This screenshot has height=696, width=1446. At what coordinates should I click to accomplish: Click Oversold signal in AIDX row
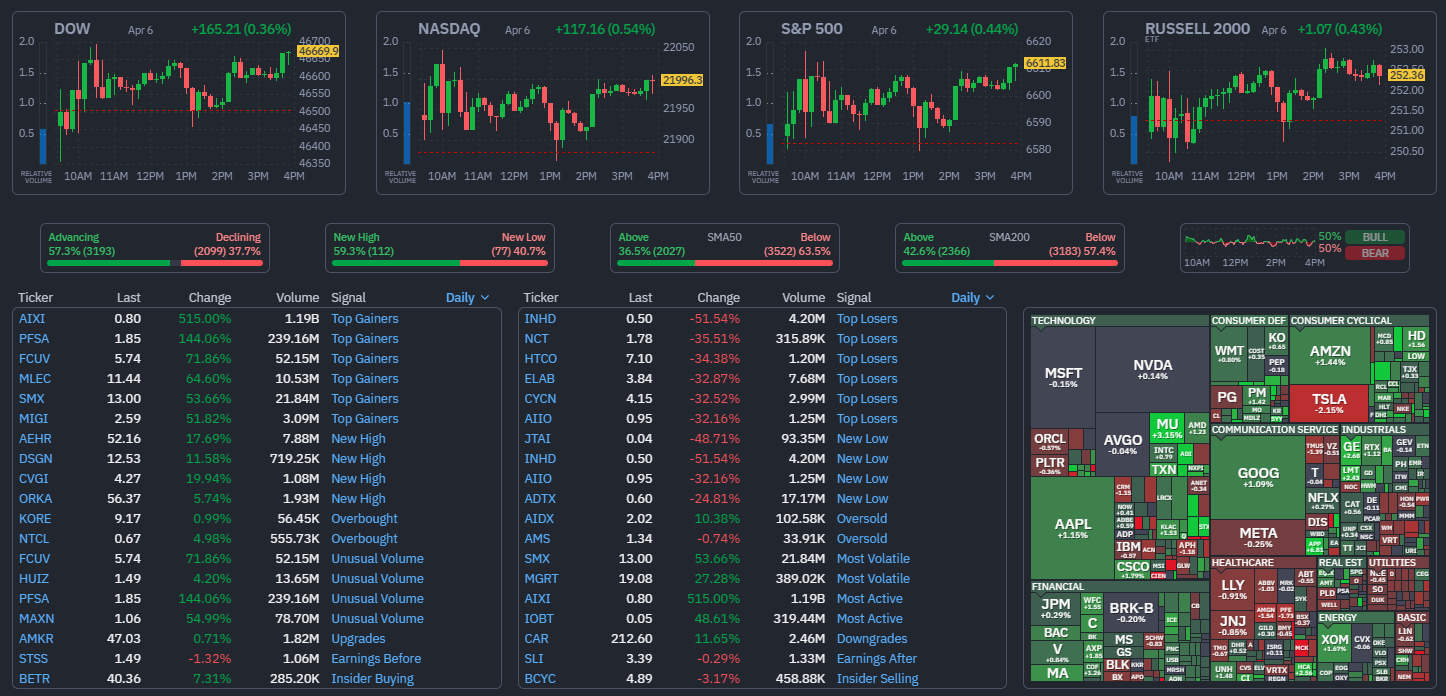coord(862,518)
